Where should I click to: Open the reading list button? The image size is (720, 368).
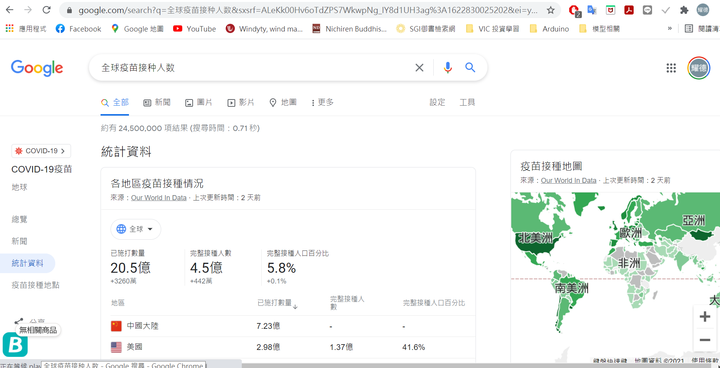tap(702, 28)
